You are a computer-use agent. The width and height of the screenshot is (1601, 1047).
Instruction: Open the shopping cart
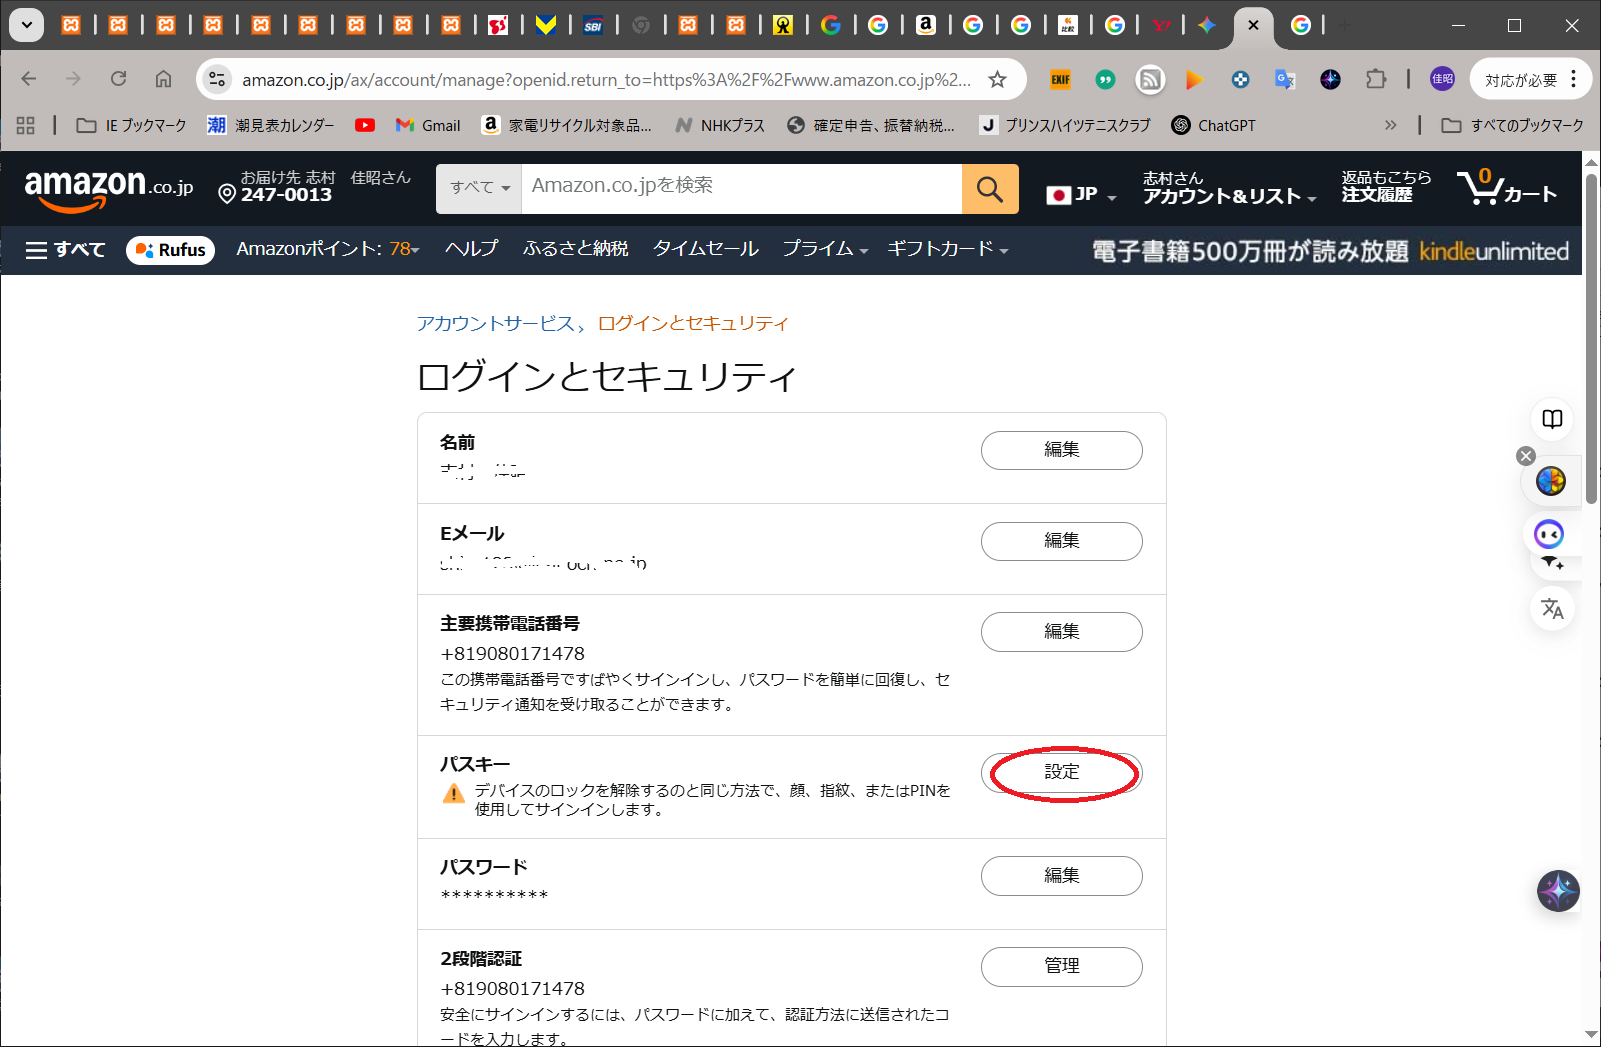(1507, 188)
